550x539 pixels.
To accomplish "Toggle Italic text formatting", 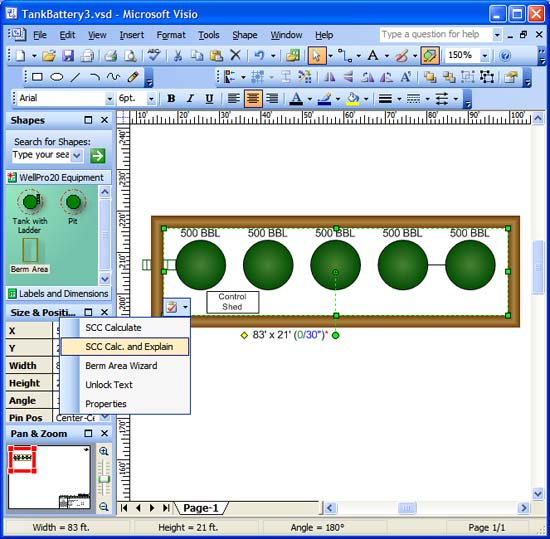I will click(x=190, y=99).
